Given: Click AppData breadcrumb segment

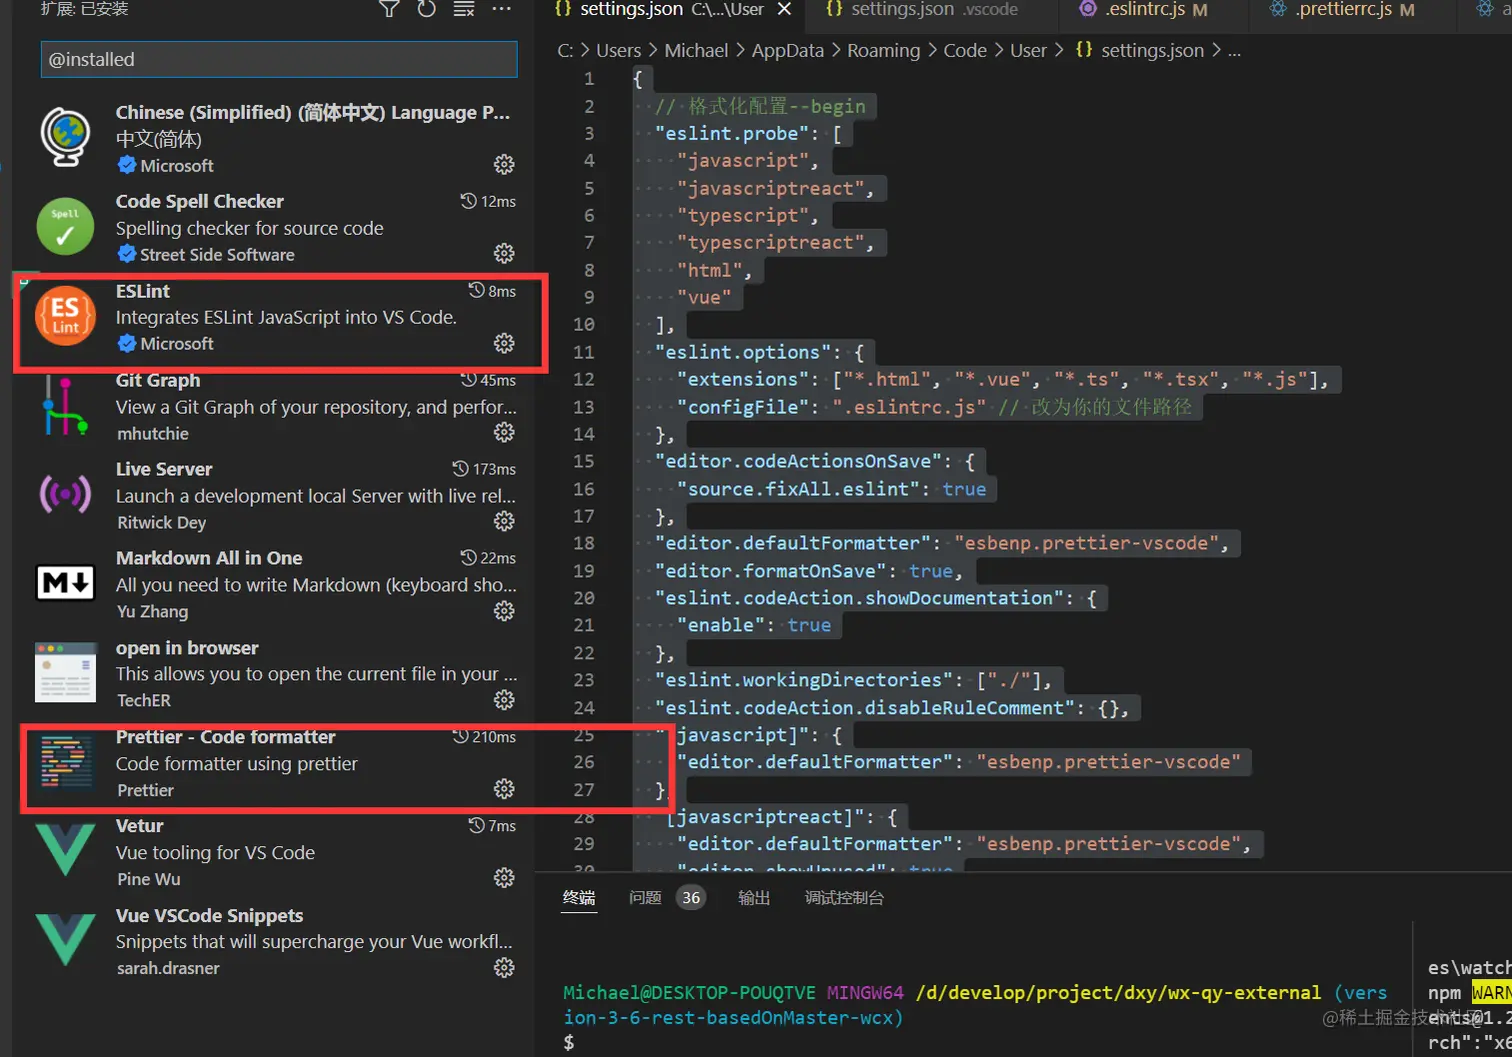Looking at the screenshot, I should [x=788, y=50].
